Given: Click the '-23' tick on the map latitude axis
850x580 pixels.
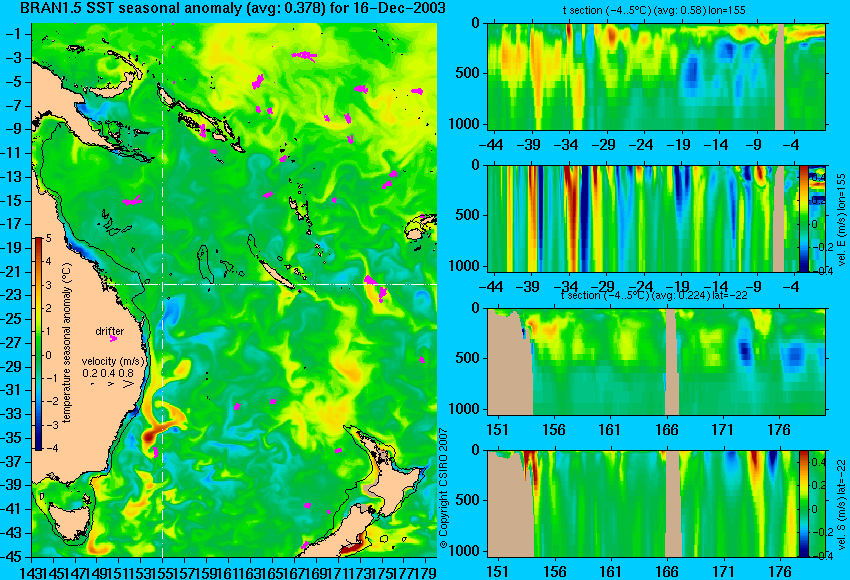Looking at the screenshot, I should [11, 295].
